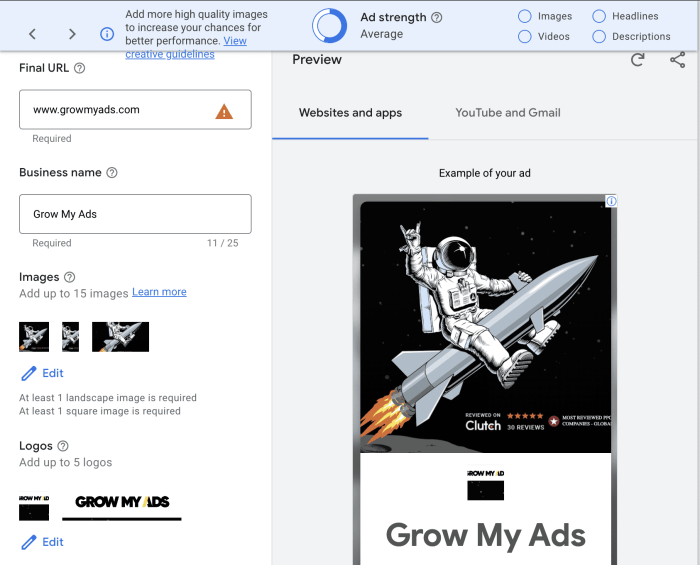The width and height of the screenshot is (700, 565).
Task: Click the pencil icon to edit logos
Action: click(29, 543)
